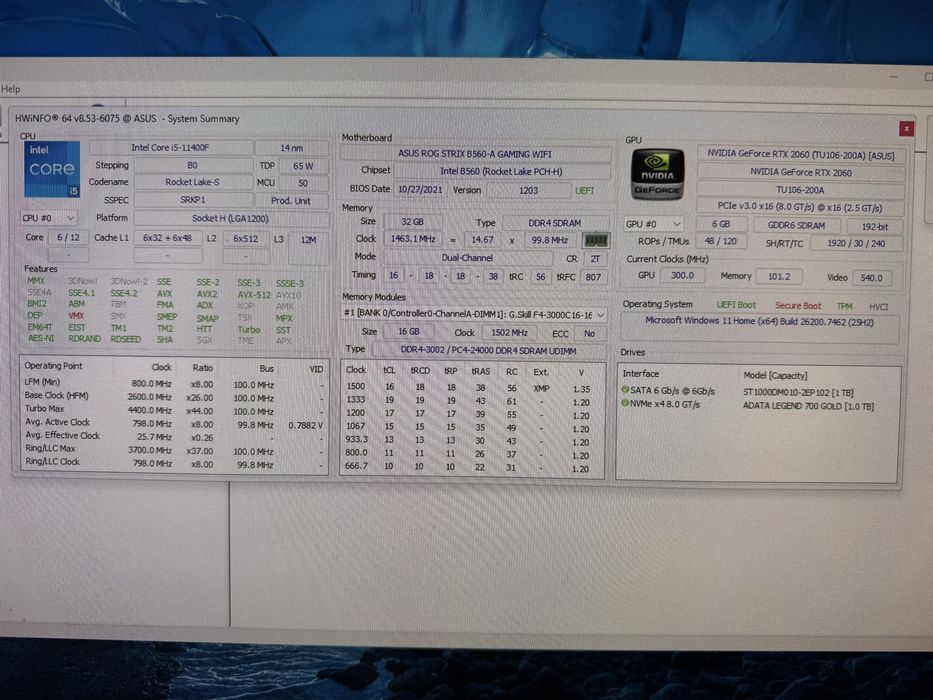This screenshot has height=700, width=933.
Task: Click the HVCI label
Action: coord(878,307)
